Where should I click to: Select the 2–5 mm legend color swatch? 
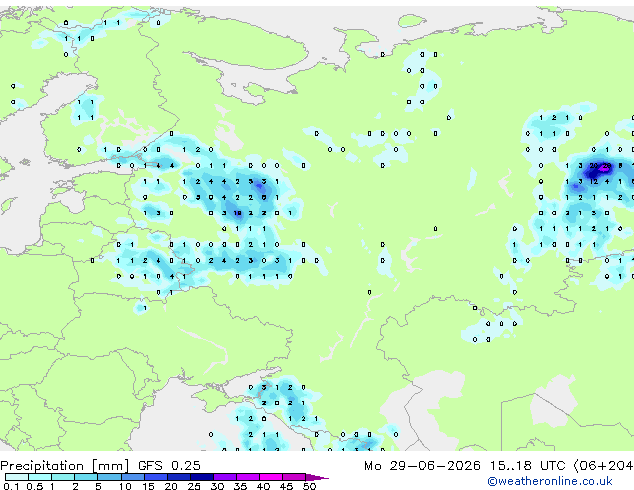[86, 477]
